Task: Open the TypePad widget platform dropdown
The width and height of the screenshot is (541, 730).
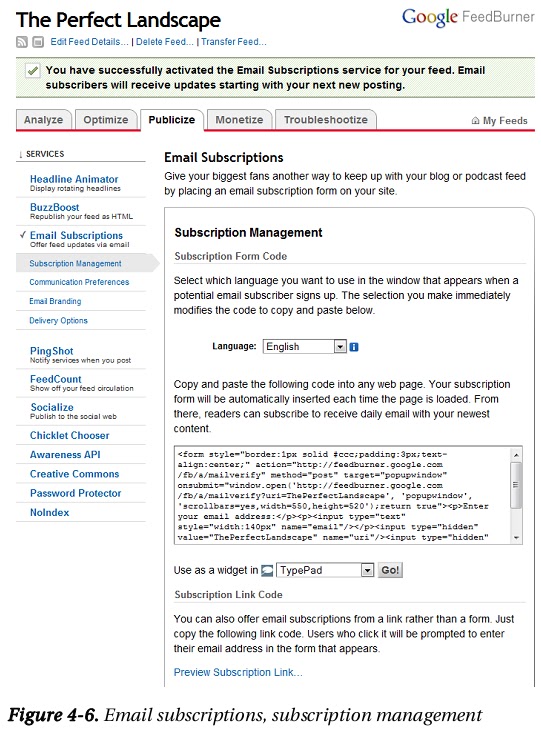Action: pos(325,570)
